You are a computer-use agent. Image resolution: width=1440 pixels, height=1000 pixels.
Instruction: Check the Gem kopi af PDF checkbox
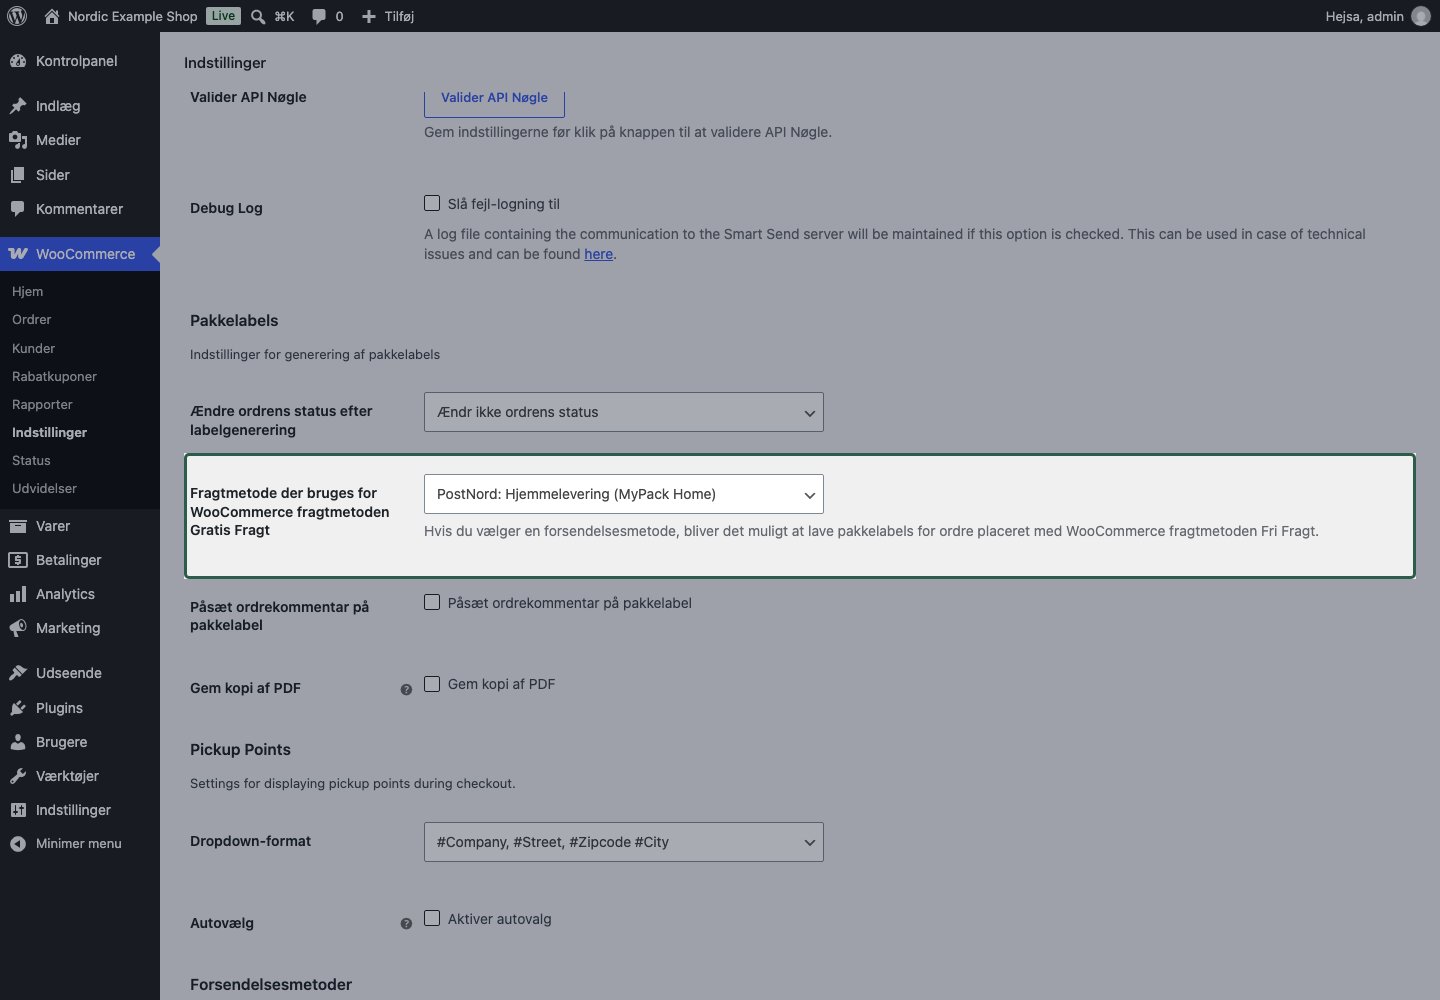432,684
